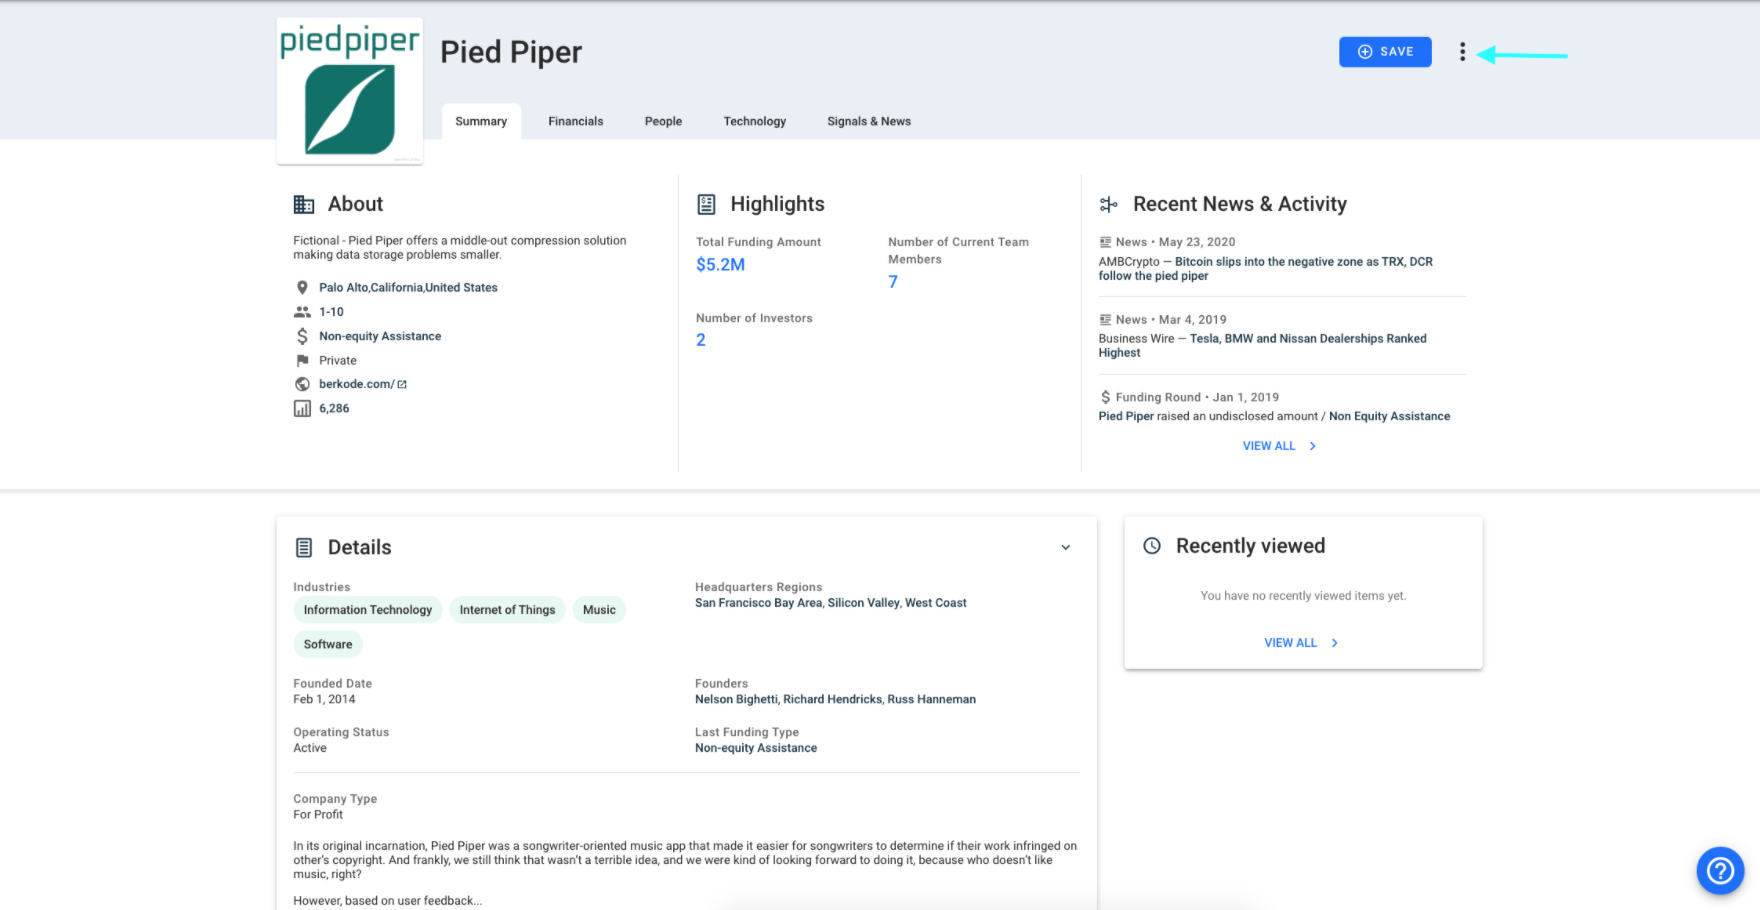
Task: Switch to the Financials tab
Action: point(576,121)
